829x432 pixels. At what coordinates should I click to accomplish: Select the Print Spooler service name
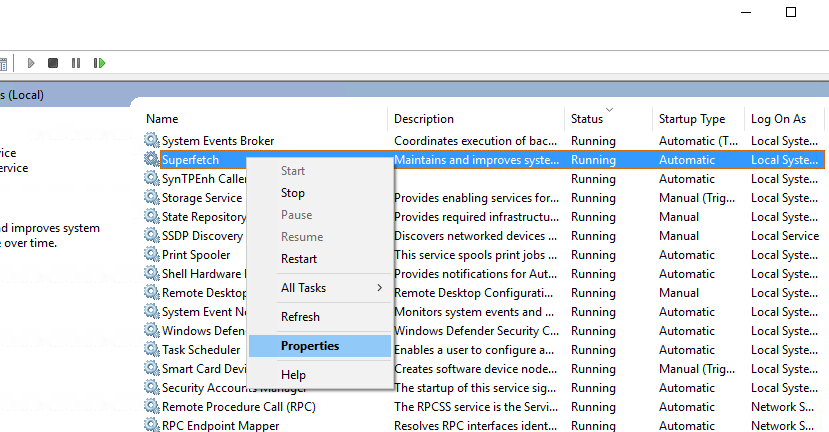point(196,255)
